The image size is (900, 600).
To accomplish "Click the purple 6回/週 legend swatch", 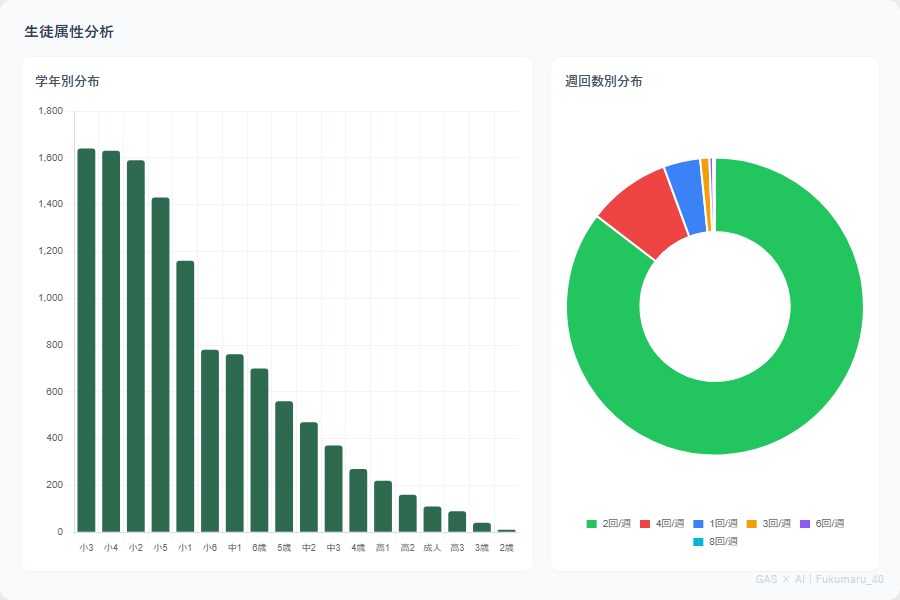I will [805, 524].
